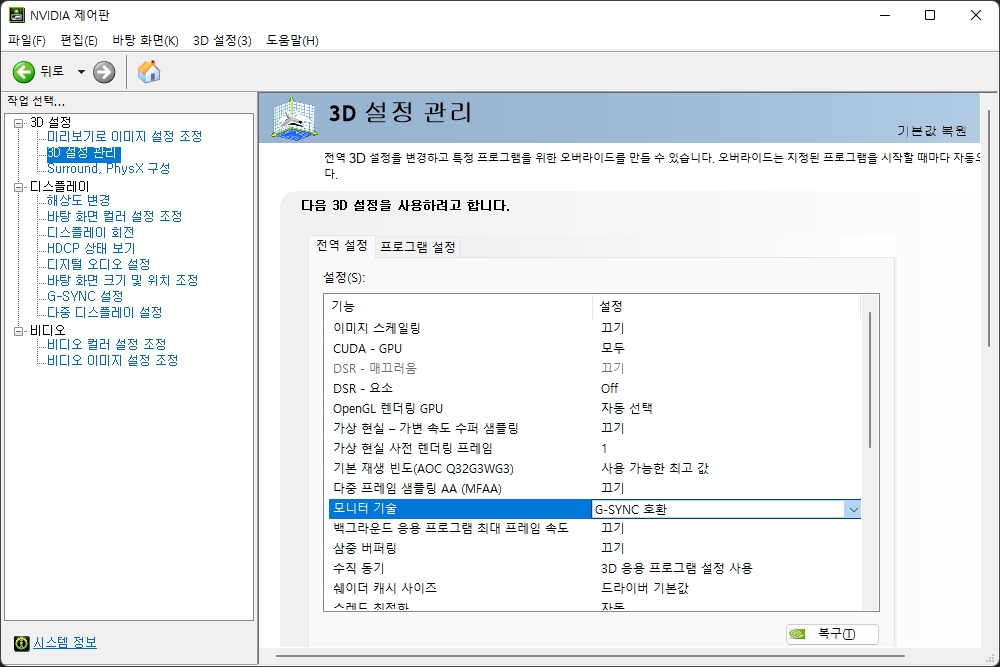Open the back history dropdown arrow
This screenshot has width=1000, height=667.
[x=81, y=72]
